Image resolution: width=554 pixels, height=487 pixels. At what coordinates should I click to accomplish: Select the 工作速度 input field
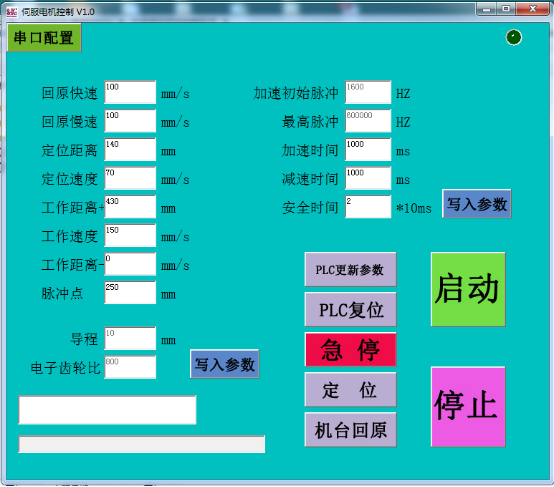click(130, 235)
